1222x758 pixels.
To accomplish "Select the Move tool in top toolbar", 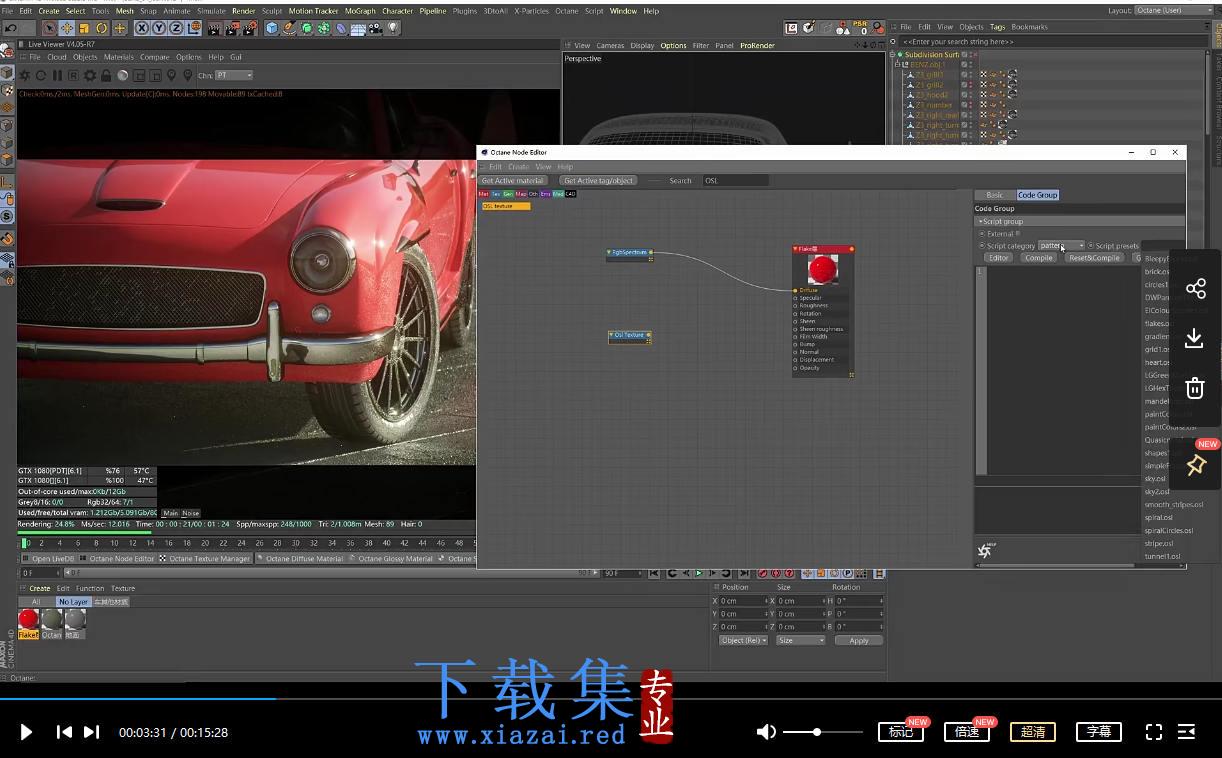I will tap(67, 28).
